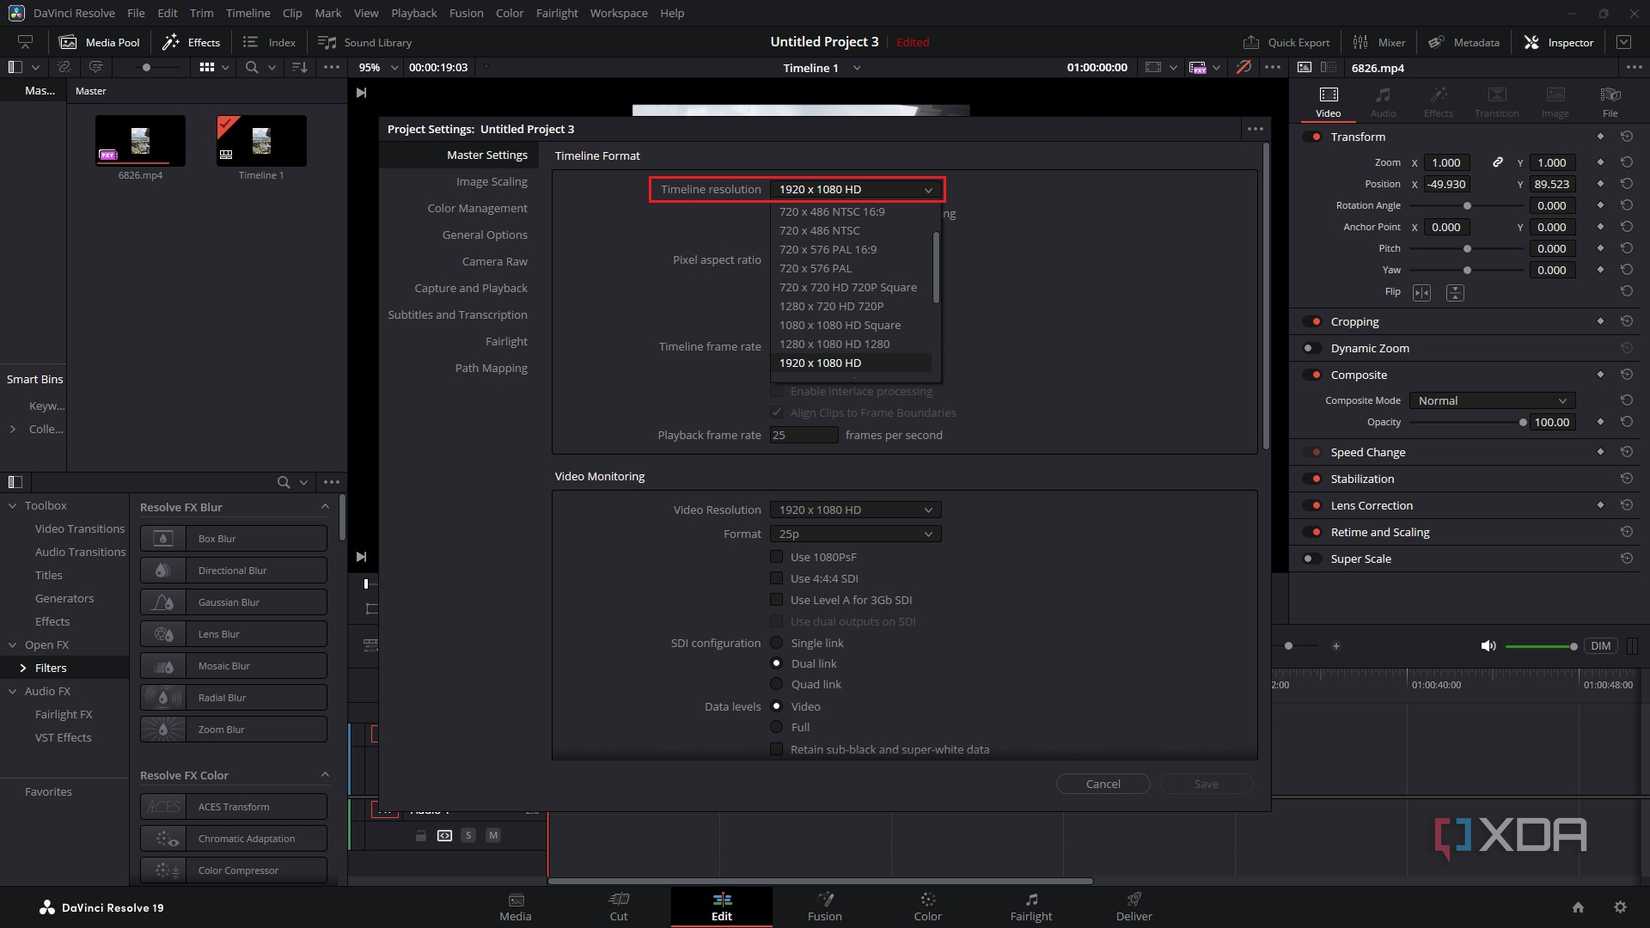Click the Save button
The width and height of the screenshot is (1650, 928).
(x=1205, y=784)
